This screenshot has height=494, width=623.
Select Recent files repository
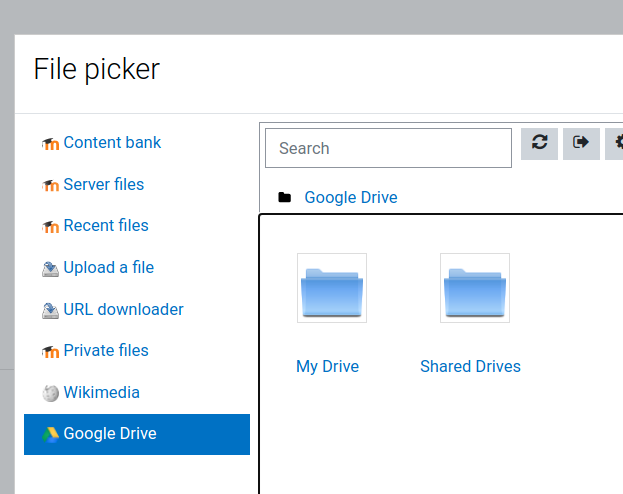(106, 225)
